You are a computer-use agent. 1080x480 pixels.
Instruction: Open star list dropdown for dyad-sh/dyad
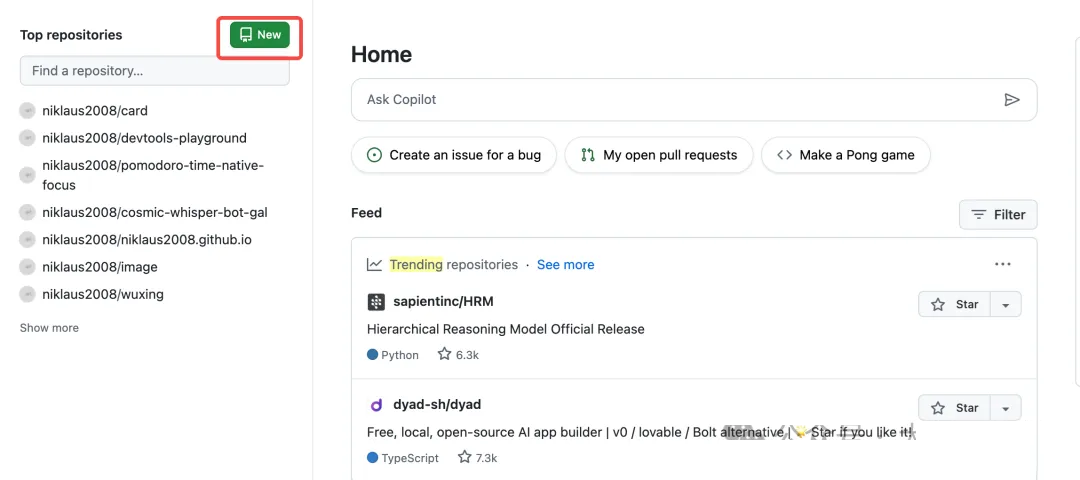[1006, 408]
